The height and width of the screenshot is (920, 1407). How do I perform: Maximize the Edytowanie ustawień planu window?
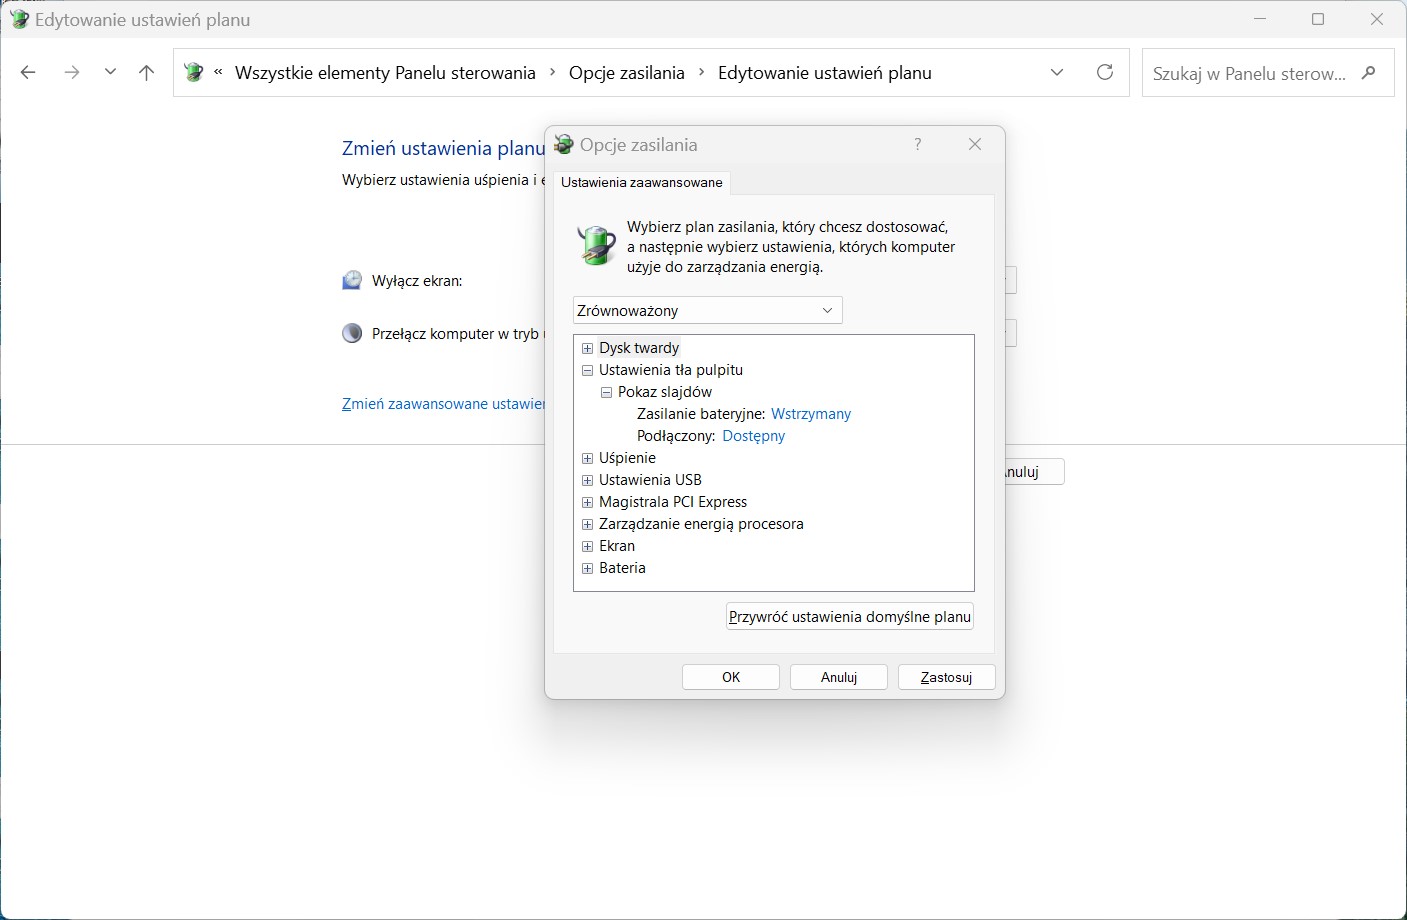1318,19
